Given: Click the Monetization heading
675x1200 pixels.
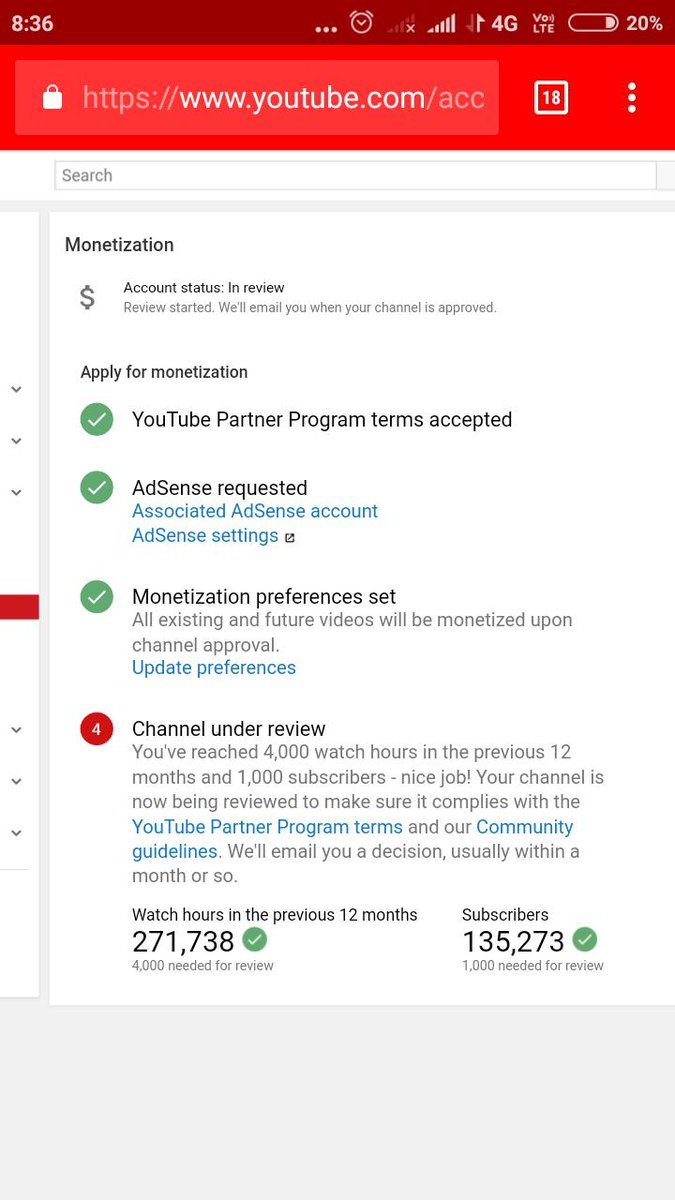Looking at the screenshot, I should pos(119,245).
